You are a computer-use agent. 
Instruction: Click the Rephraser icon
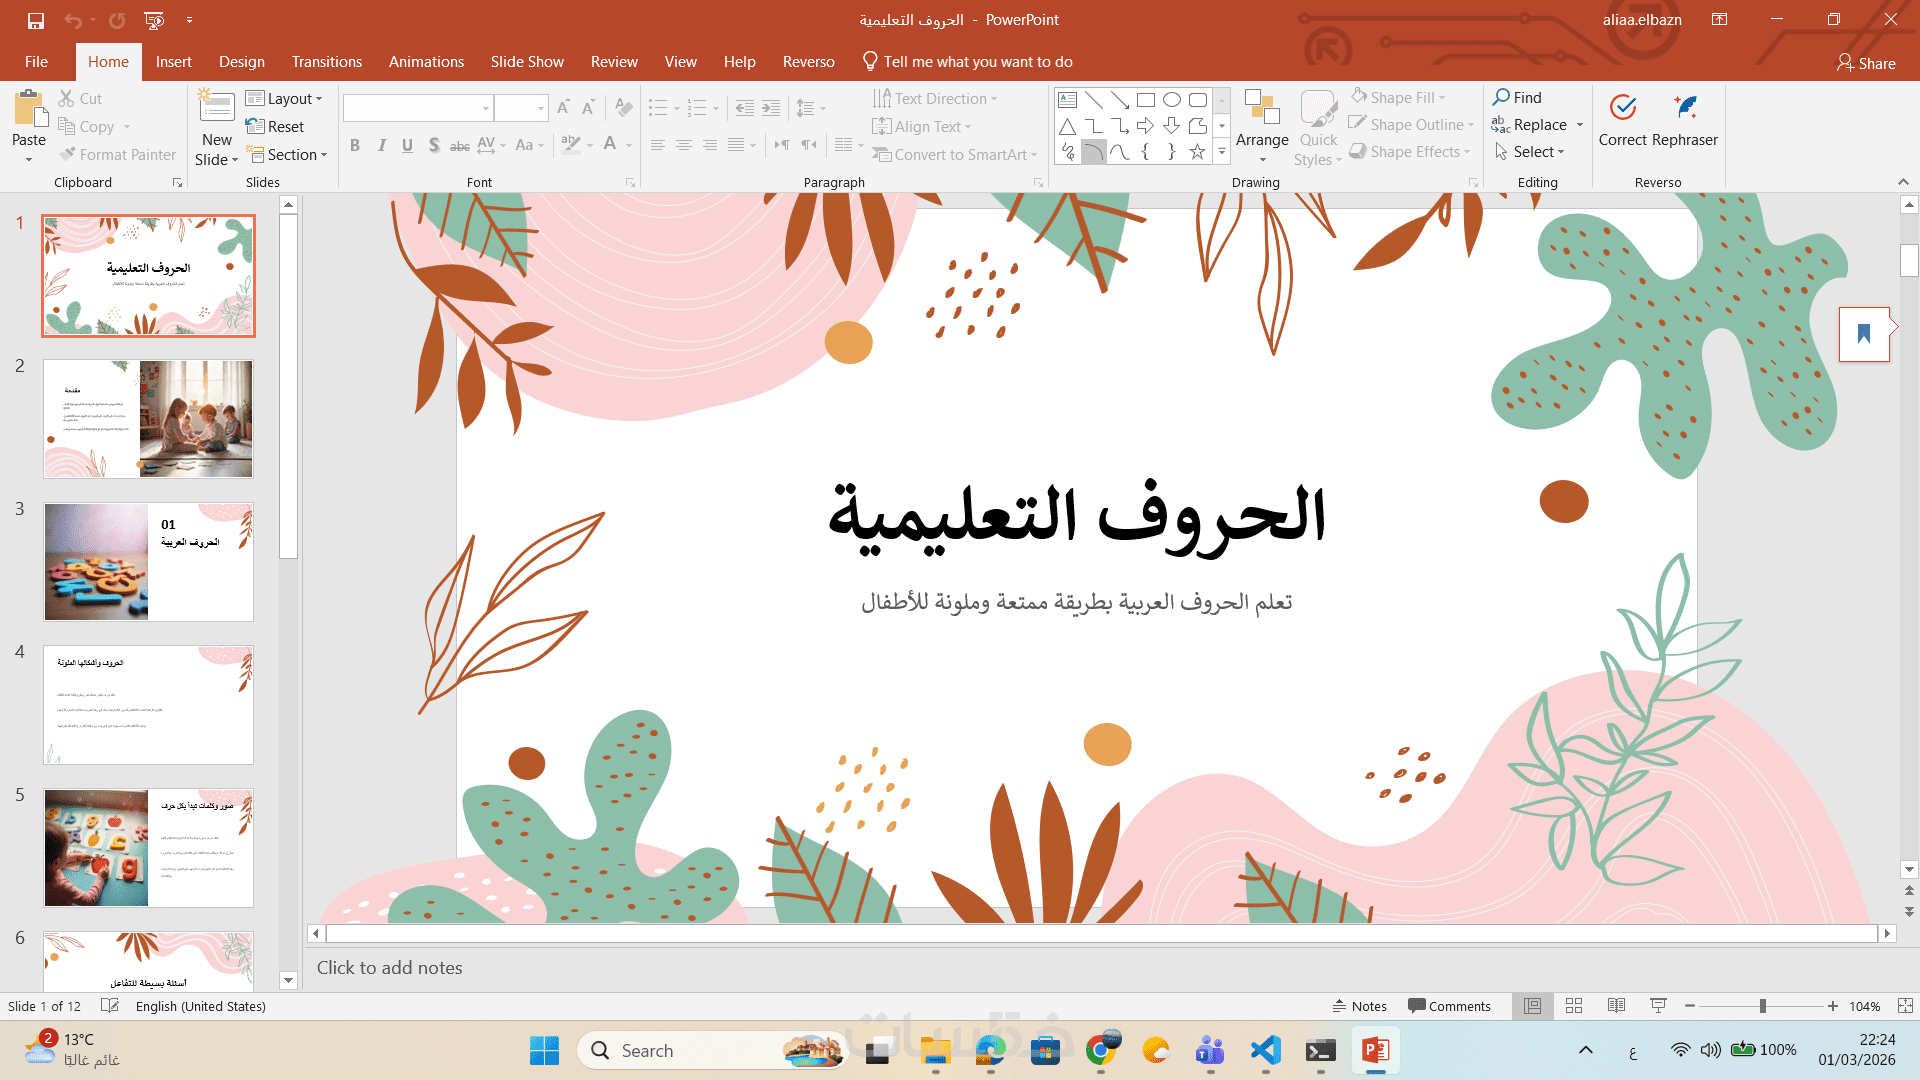[1685, 108]
